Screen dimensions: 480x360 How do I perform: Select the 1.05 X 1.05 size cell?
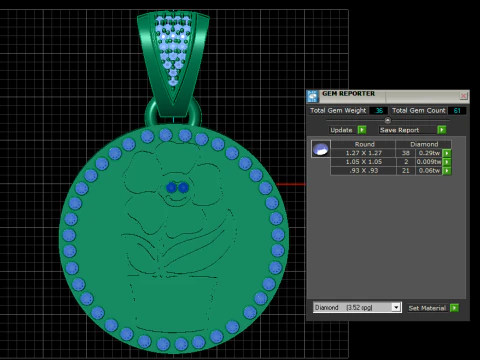[363, 162]
